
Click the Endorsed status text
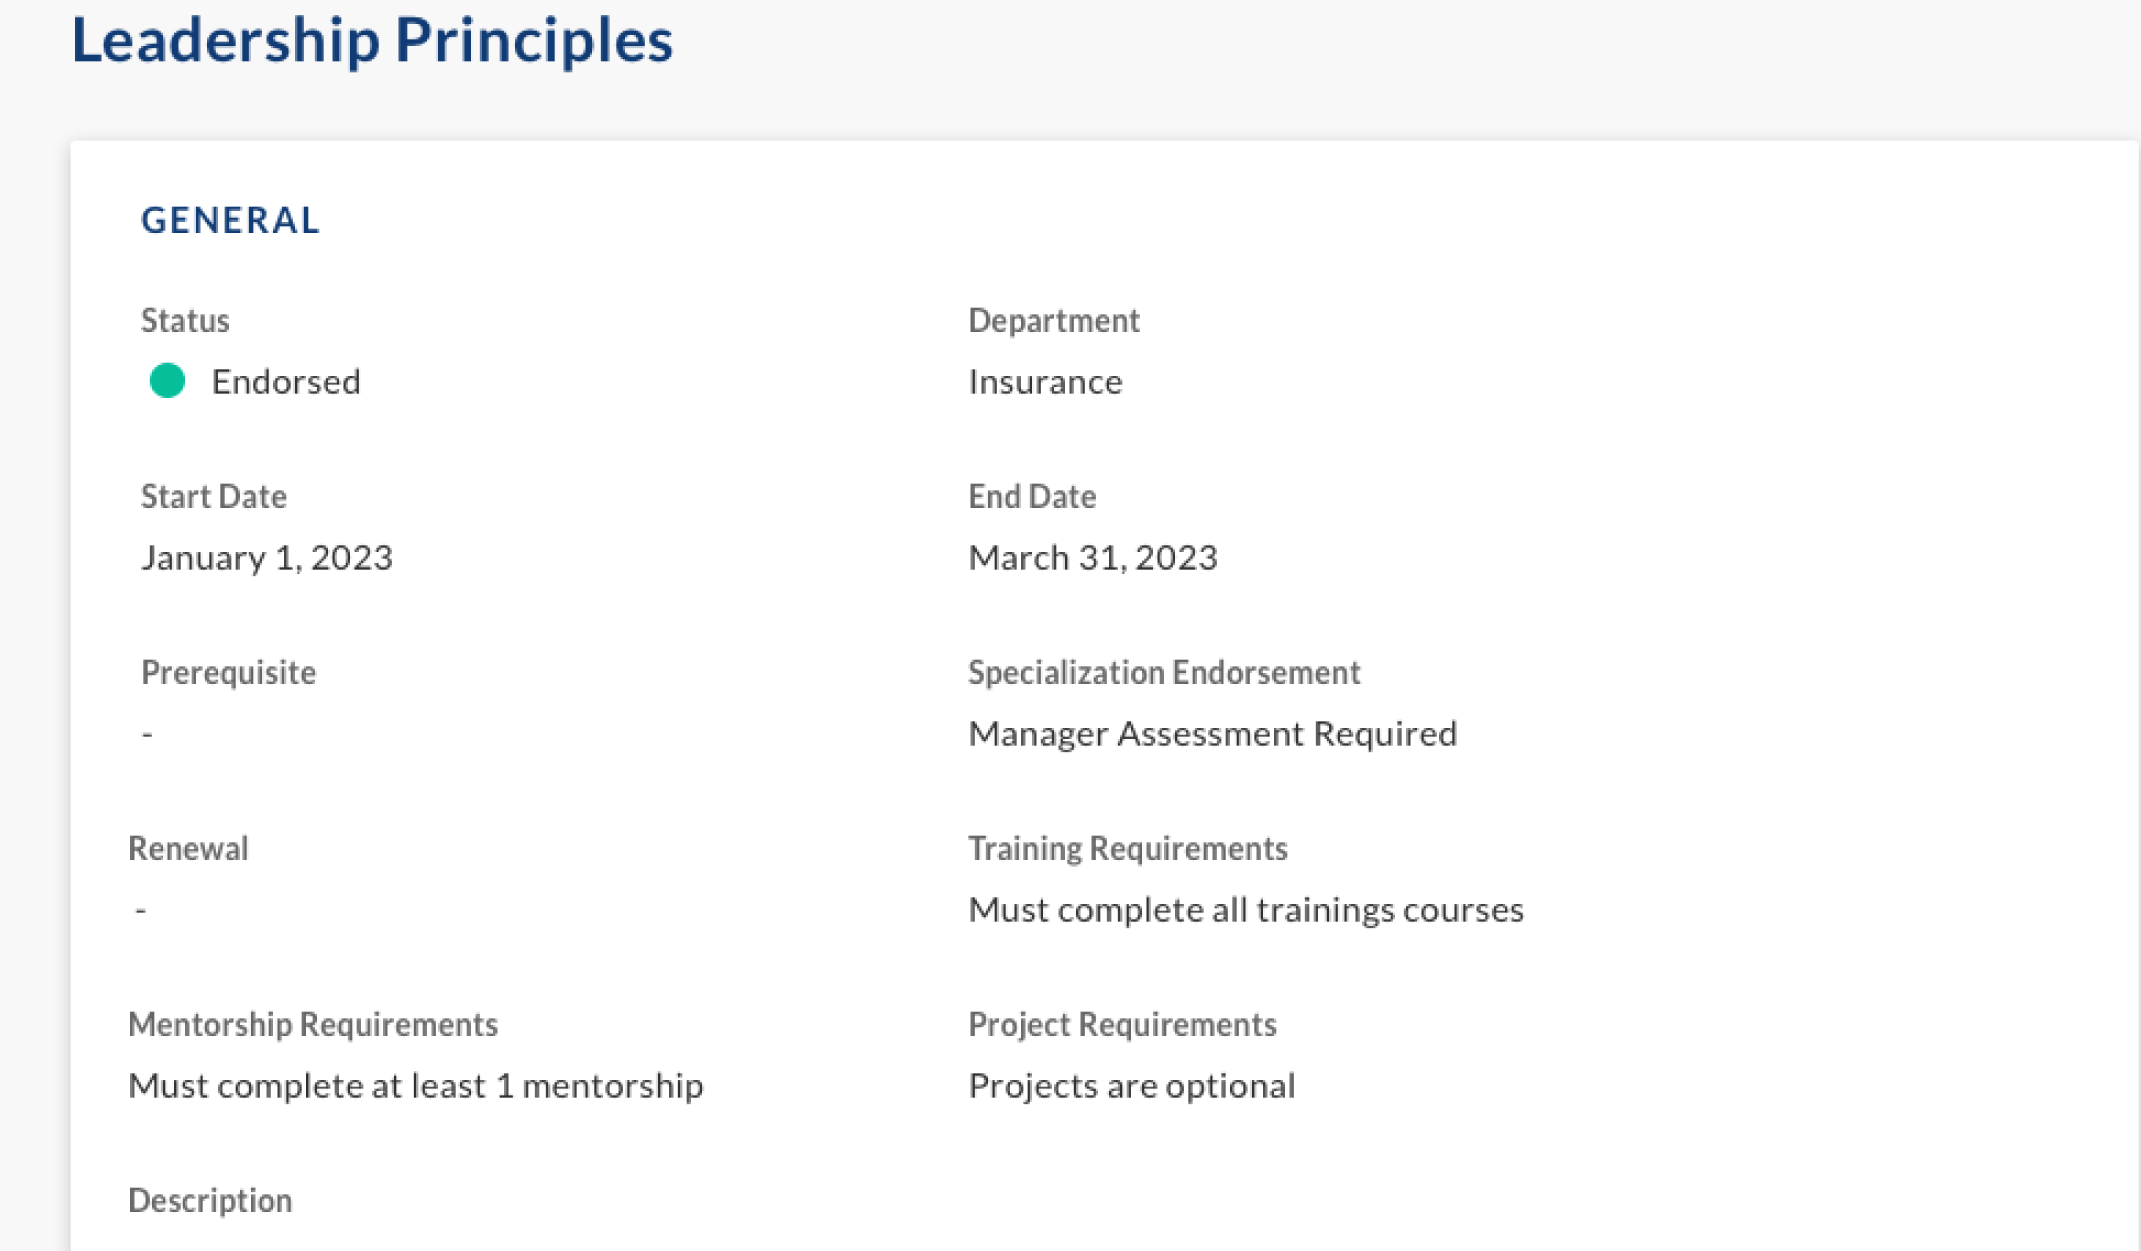click(286, 381)
